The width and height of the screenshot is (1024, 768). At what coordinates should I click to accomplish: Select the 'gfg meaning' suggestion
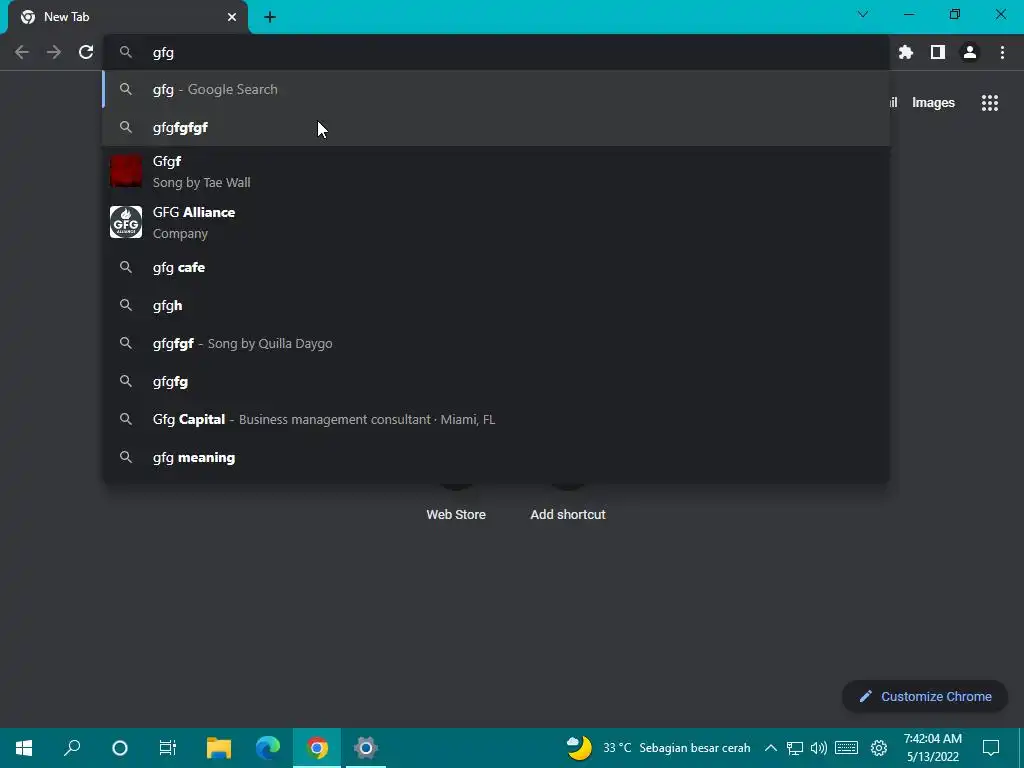(496, 457)
